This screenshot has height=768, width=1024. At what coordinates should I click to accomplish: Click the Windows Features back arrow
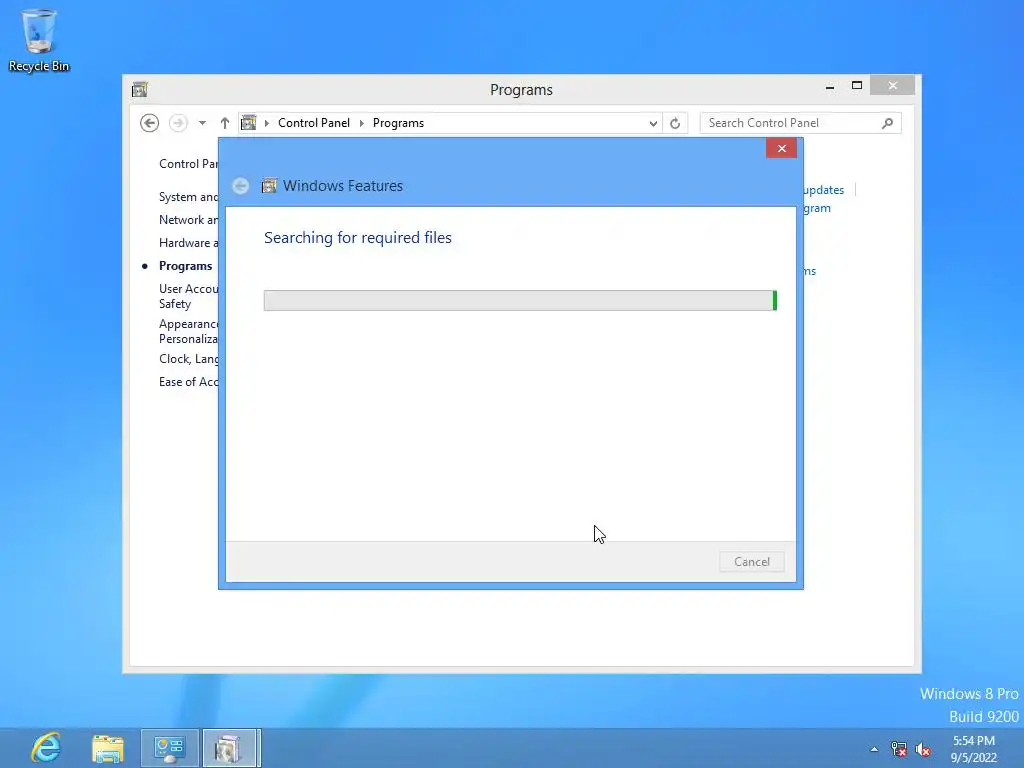[x=241, y=186]
